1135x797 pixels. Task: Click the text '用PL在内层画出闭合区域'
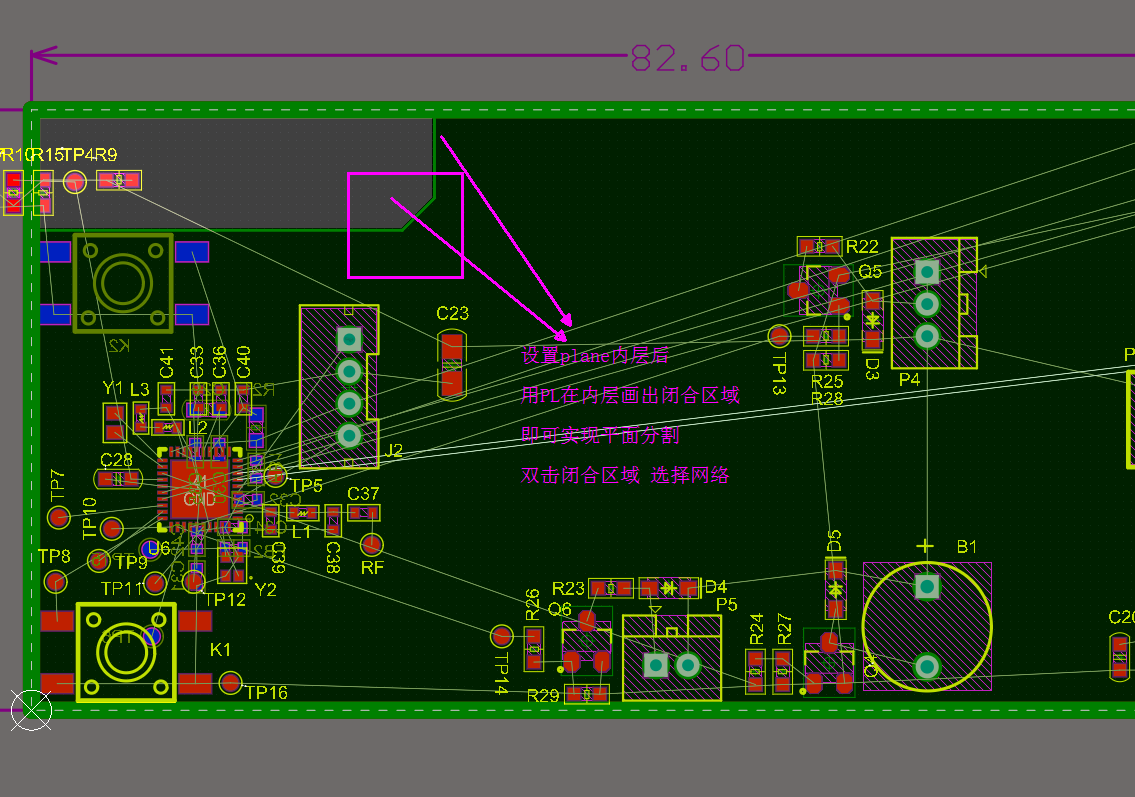[x=630, y=395]
